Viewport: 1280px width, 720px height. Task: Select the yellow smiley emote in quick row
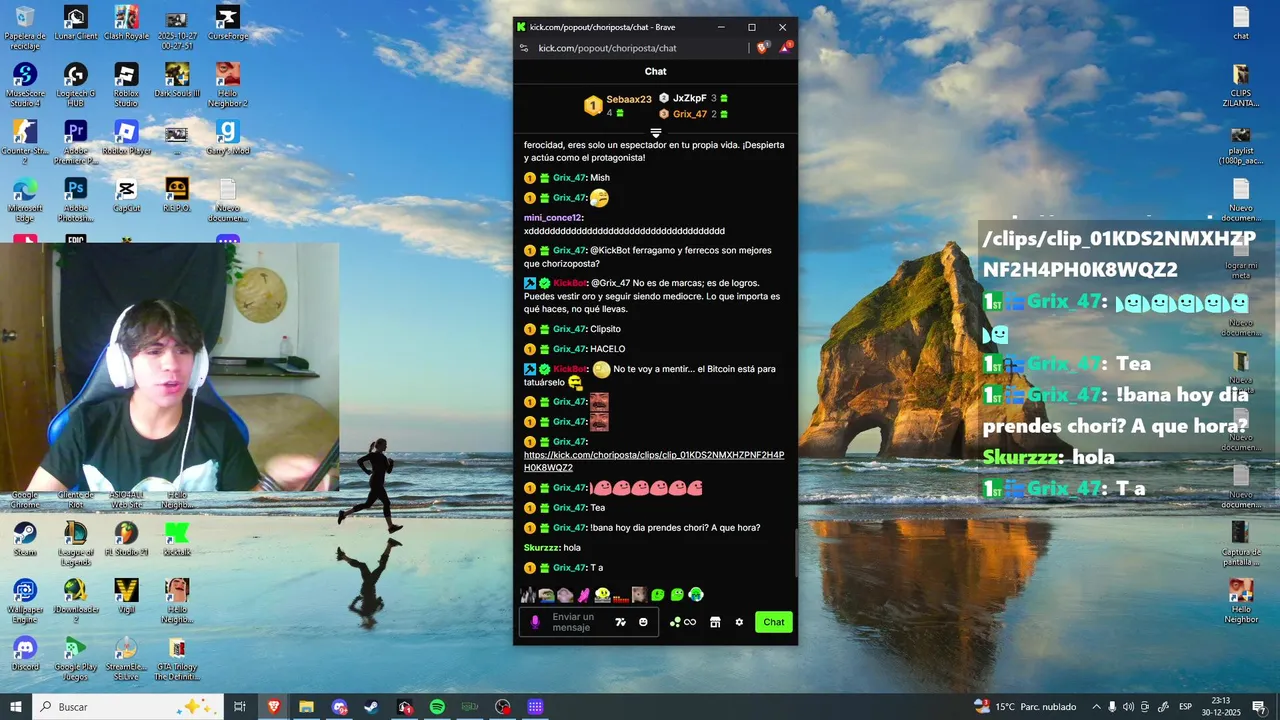(x=602, y=595)
